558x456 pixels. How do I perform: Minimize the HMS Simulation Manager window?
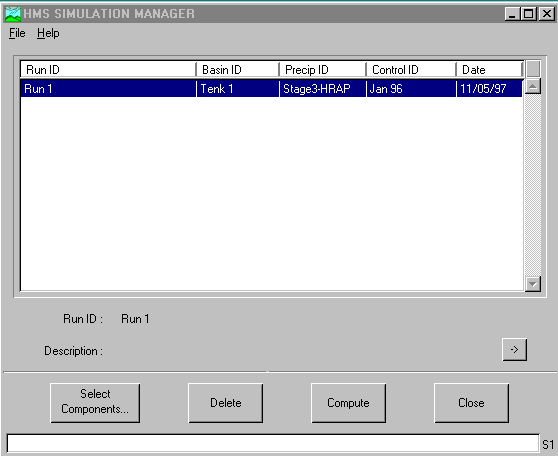coord(512,14)
